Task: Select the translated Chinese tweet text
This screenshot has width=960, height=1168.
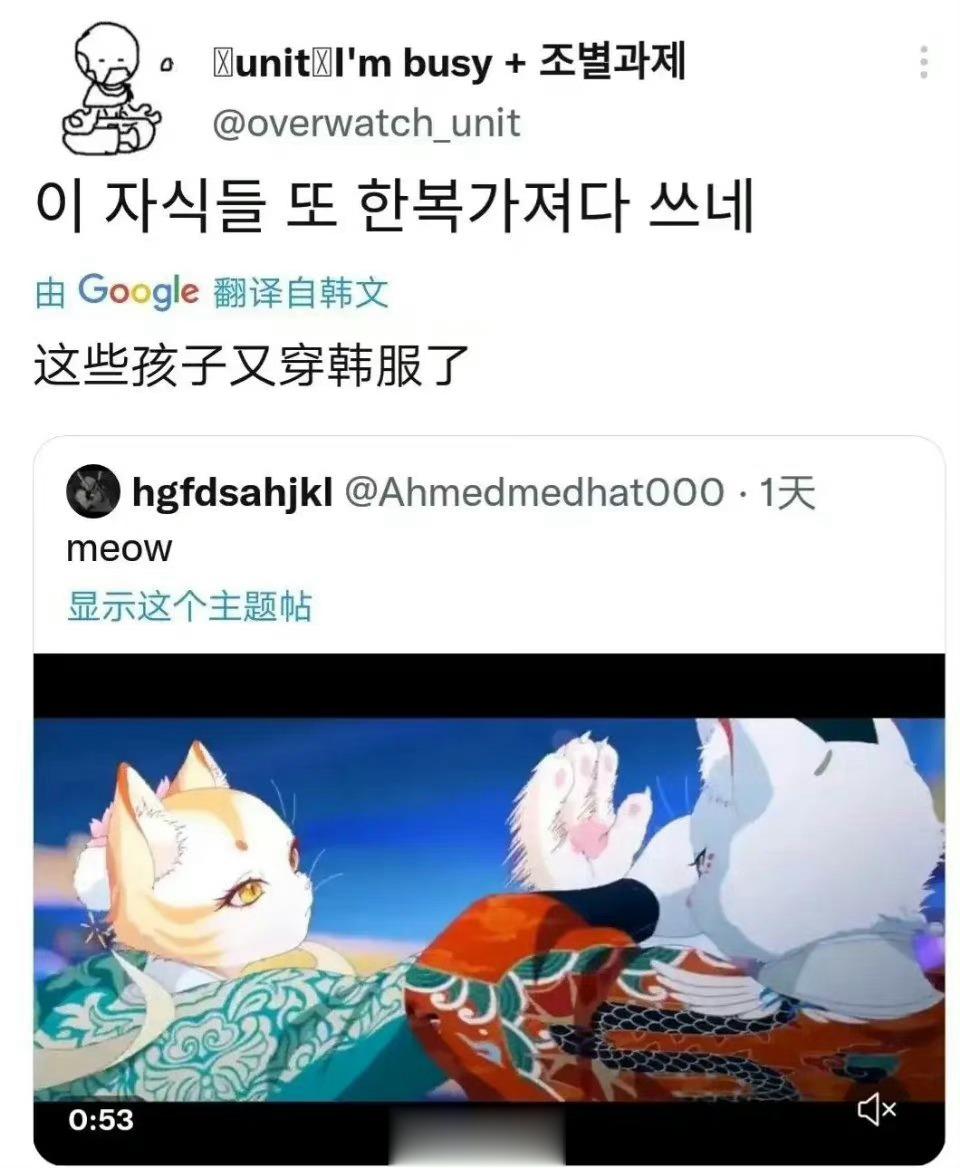Action: pyautogui.click(x=251, y=366)
